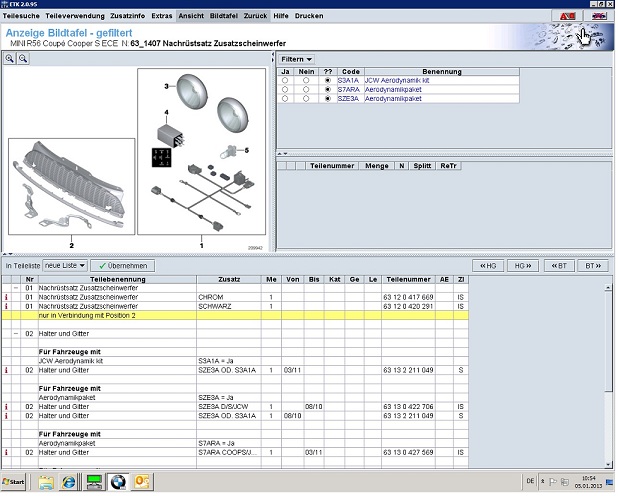Click the red car icon in header
The height and width of the screenshot is (496, 618).
coord(567,17)
